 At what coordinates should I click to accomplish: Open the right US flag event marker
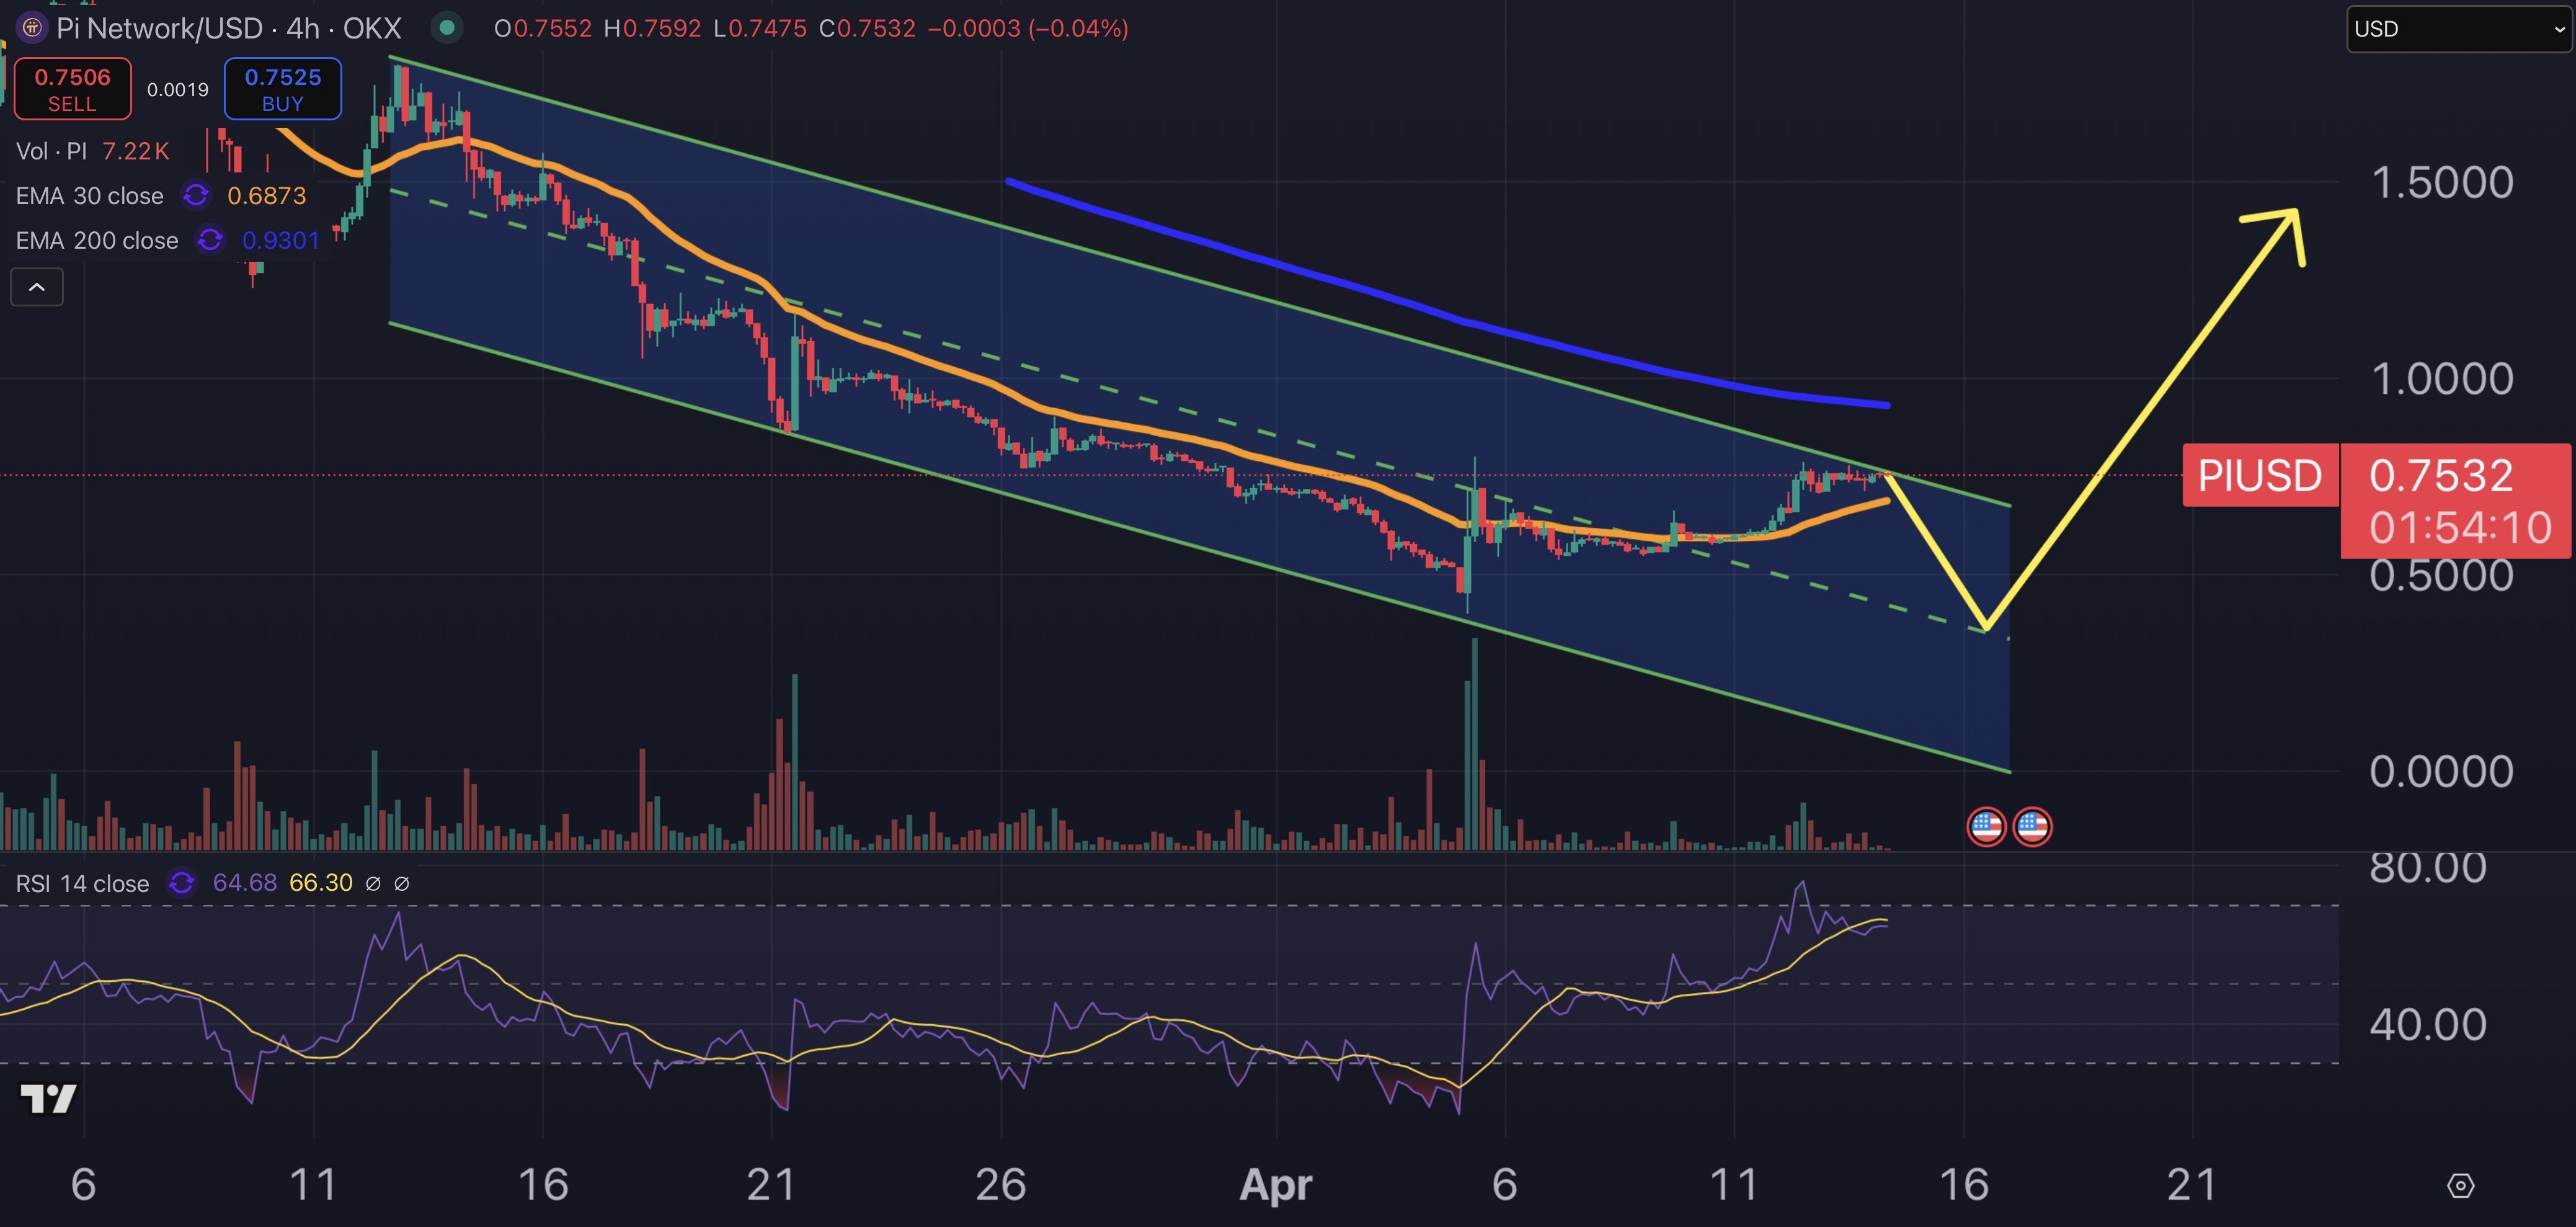[x=2032, y=827]
